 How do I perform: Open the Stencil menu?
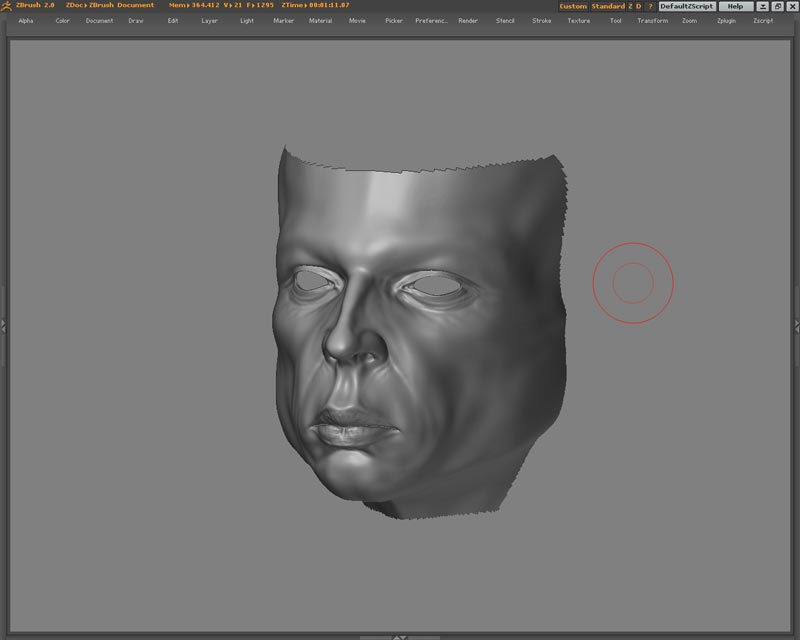tap(505, 21)
